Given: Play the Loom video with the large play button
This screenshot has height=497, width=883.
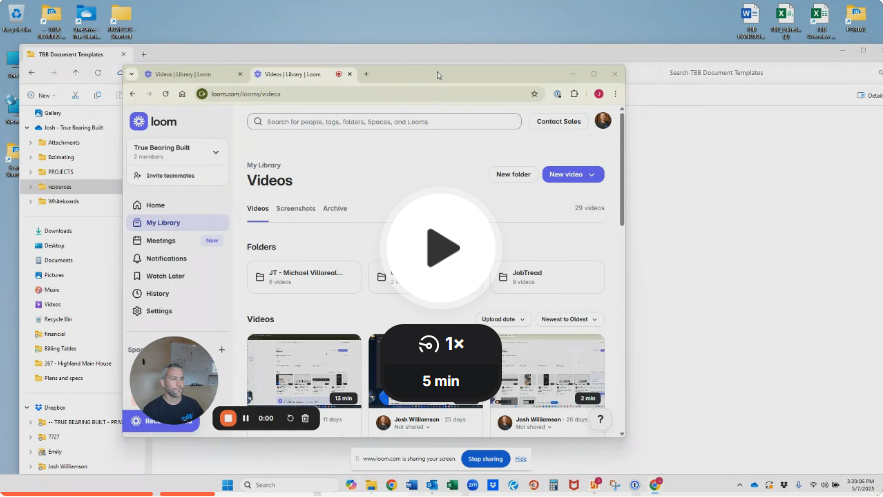Looking at the screenshot, I should 440,248.
